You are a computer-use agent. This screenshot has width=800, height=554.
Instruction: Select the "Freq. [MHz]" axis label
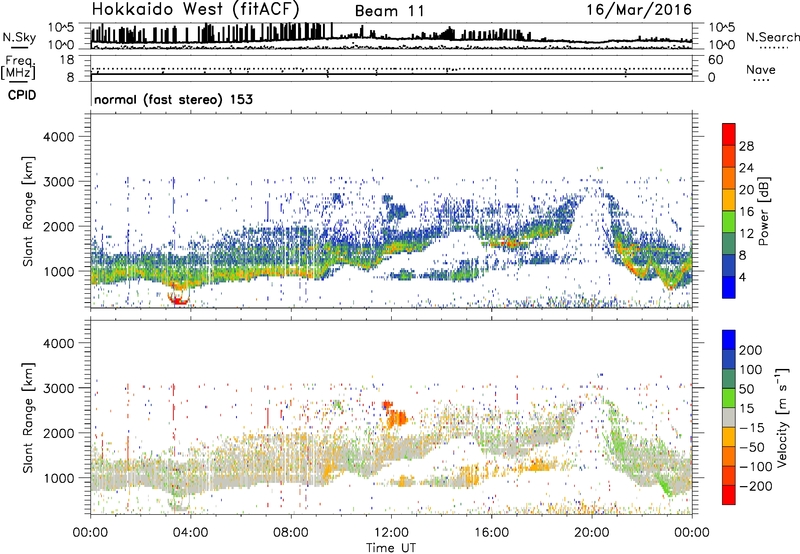[x=18, y=67]
